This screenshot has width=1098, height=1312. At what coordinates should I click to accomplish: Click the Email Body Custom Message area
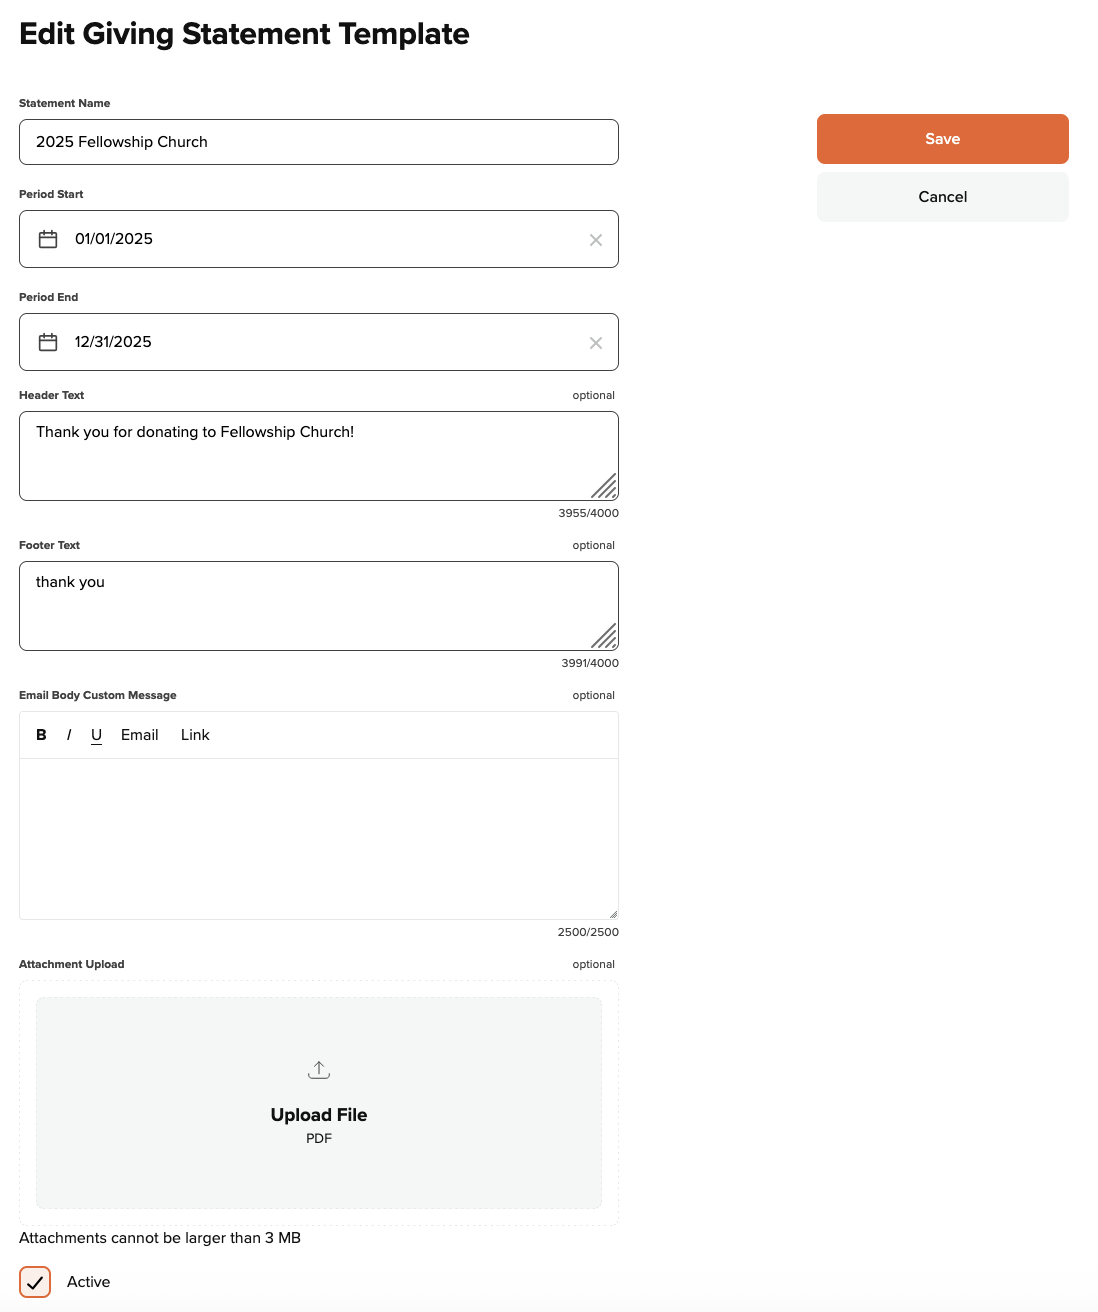coord(318,838)
